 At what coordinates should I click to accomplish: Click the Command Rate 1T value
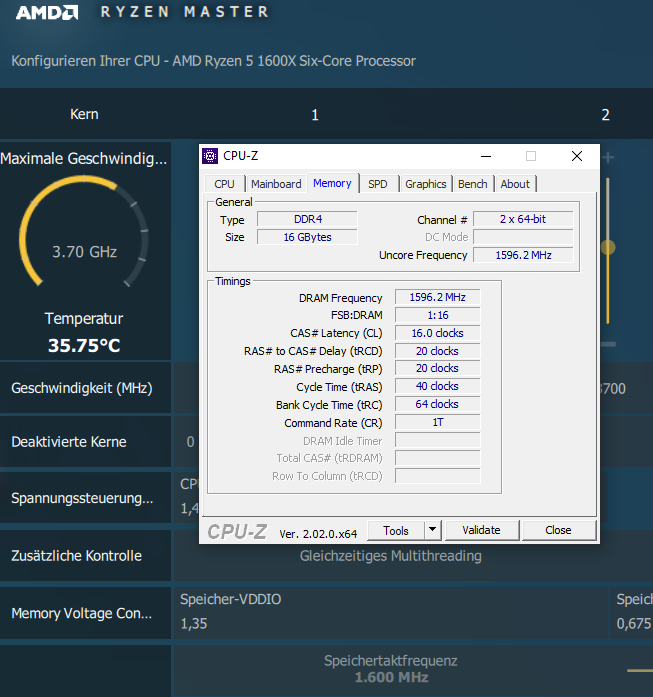tap(437, 422)
